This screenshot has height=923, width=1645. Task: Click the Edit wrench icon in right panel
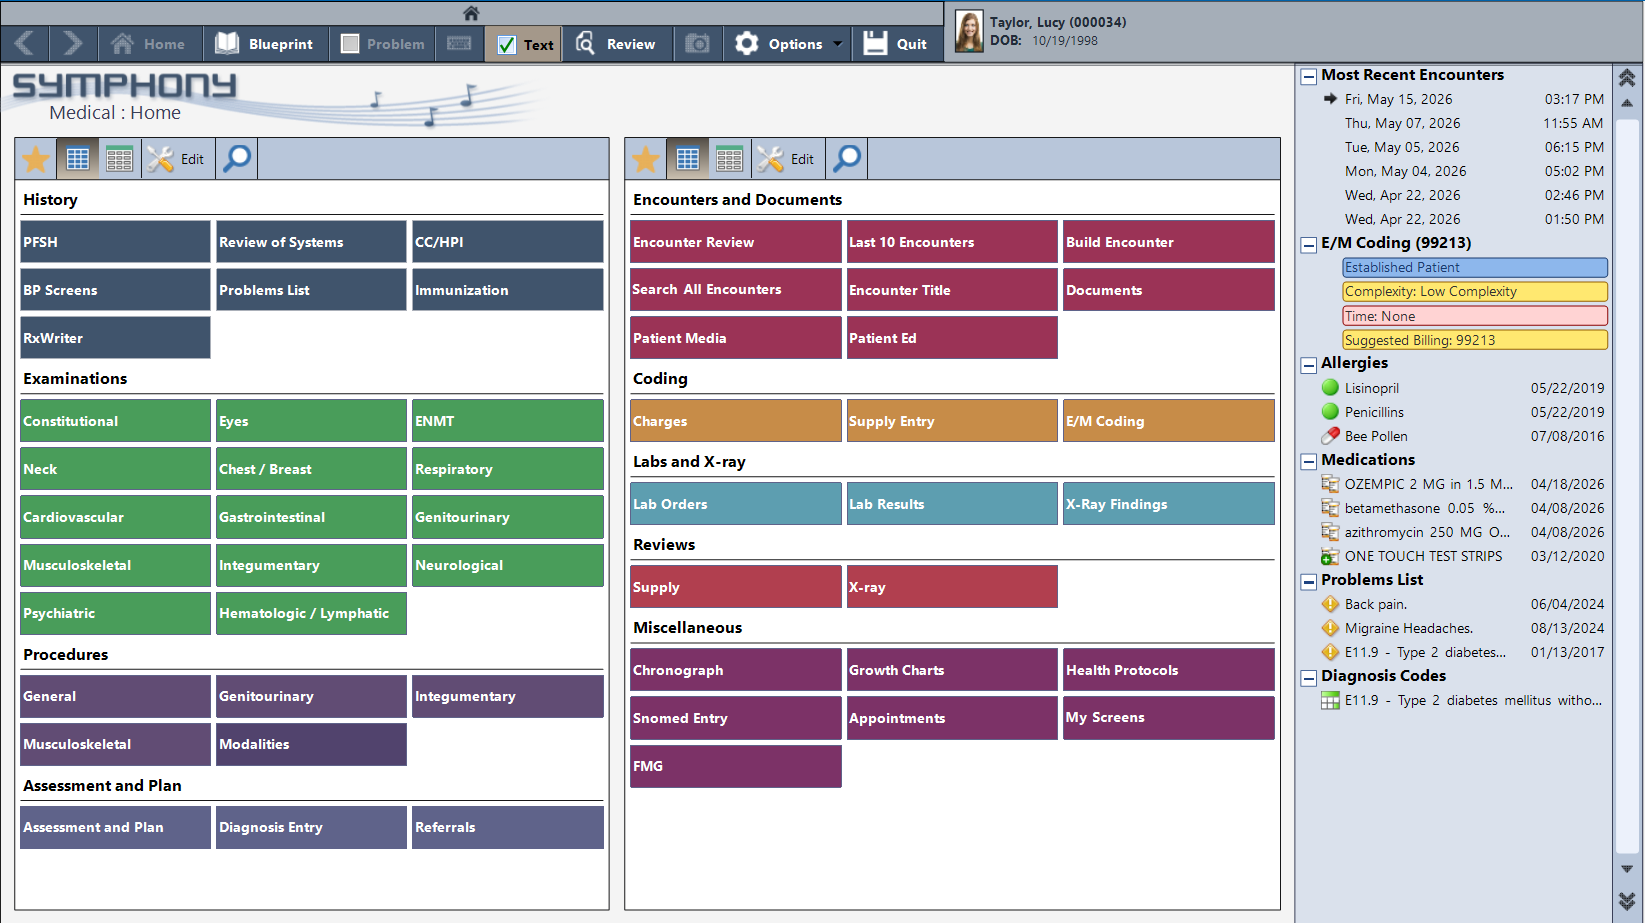(770, 159)
